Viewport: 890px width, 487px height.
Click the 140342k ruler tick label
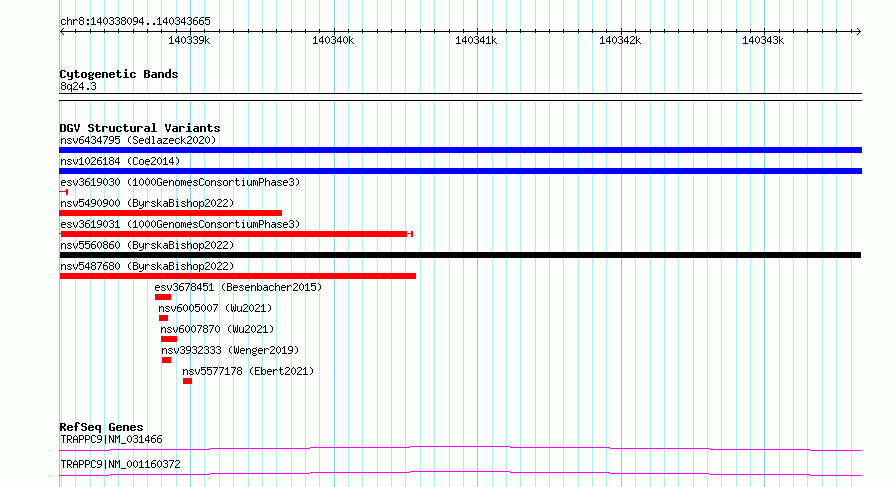[620, 41]
